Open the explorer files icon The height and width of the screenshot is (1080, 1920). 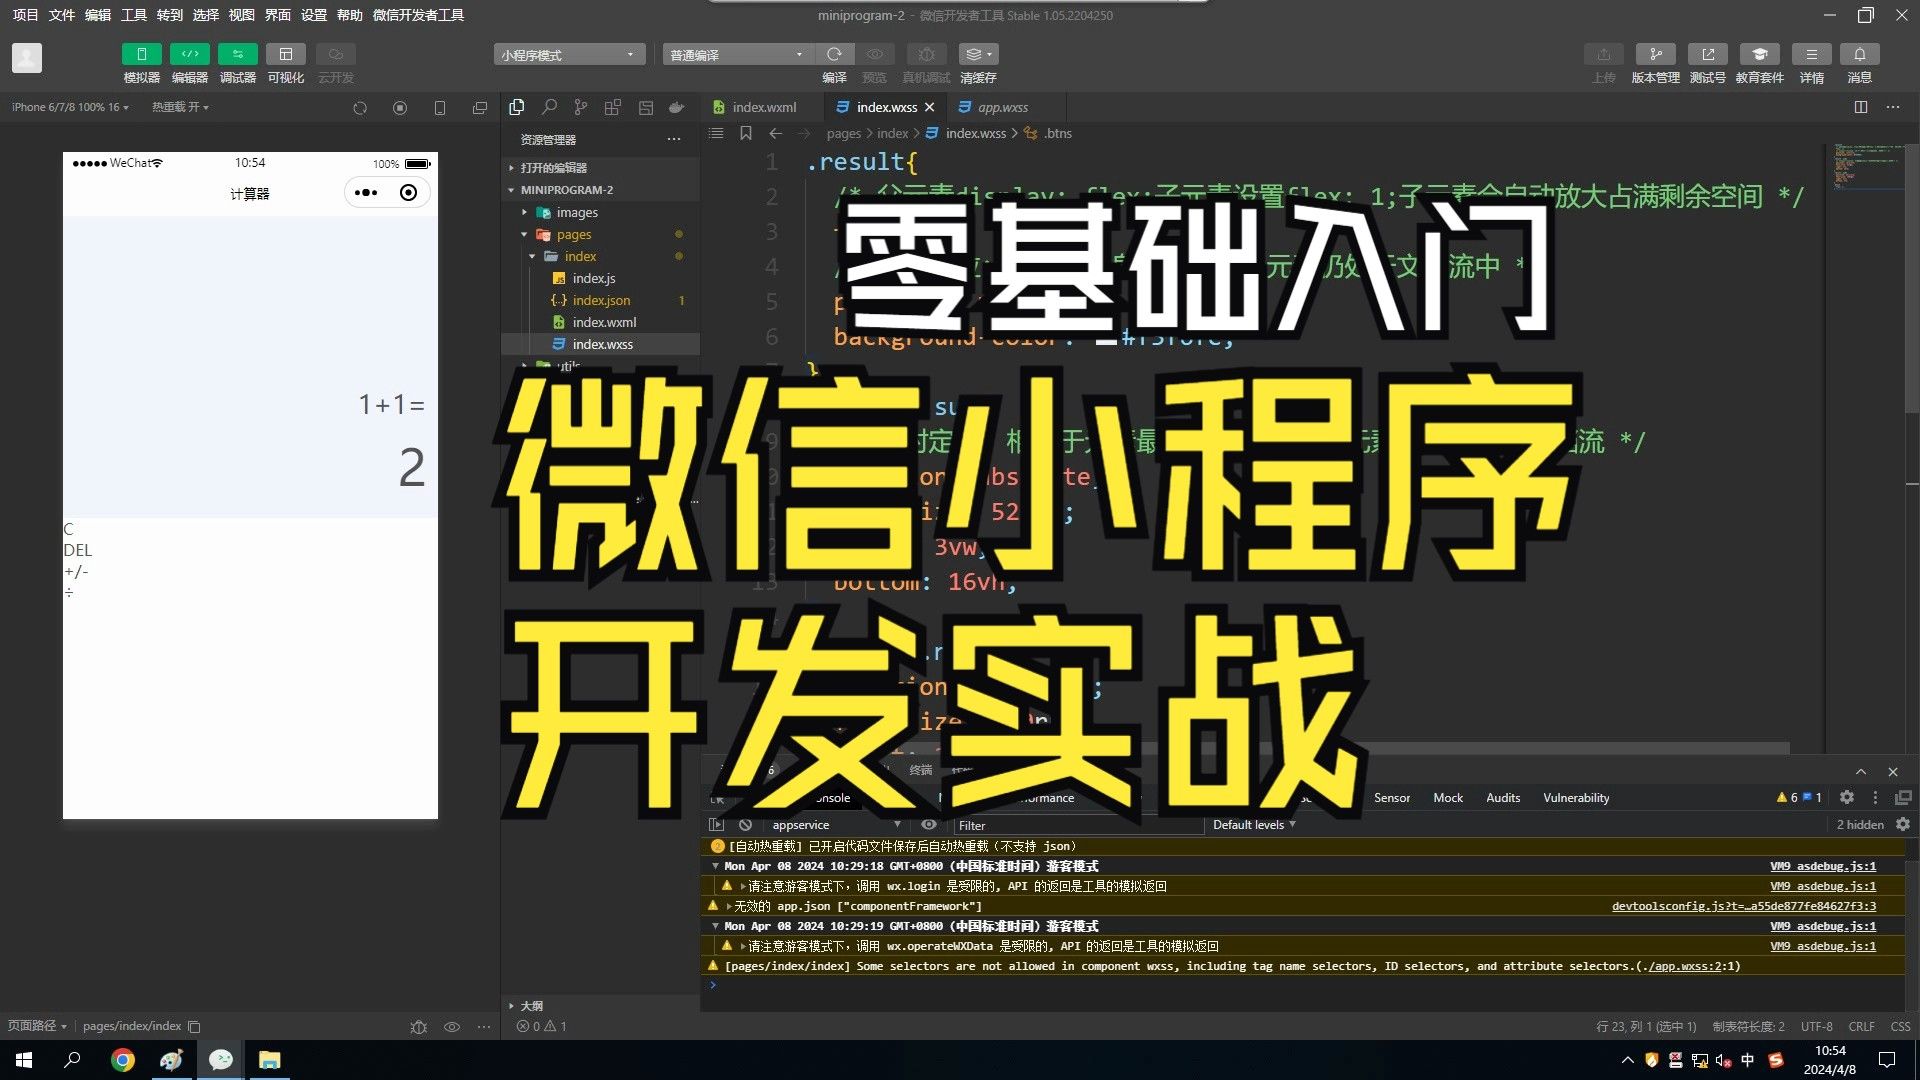click(517, 107)
